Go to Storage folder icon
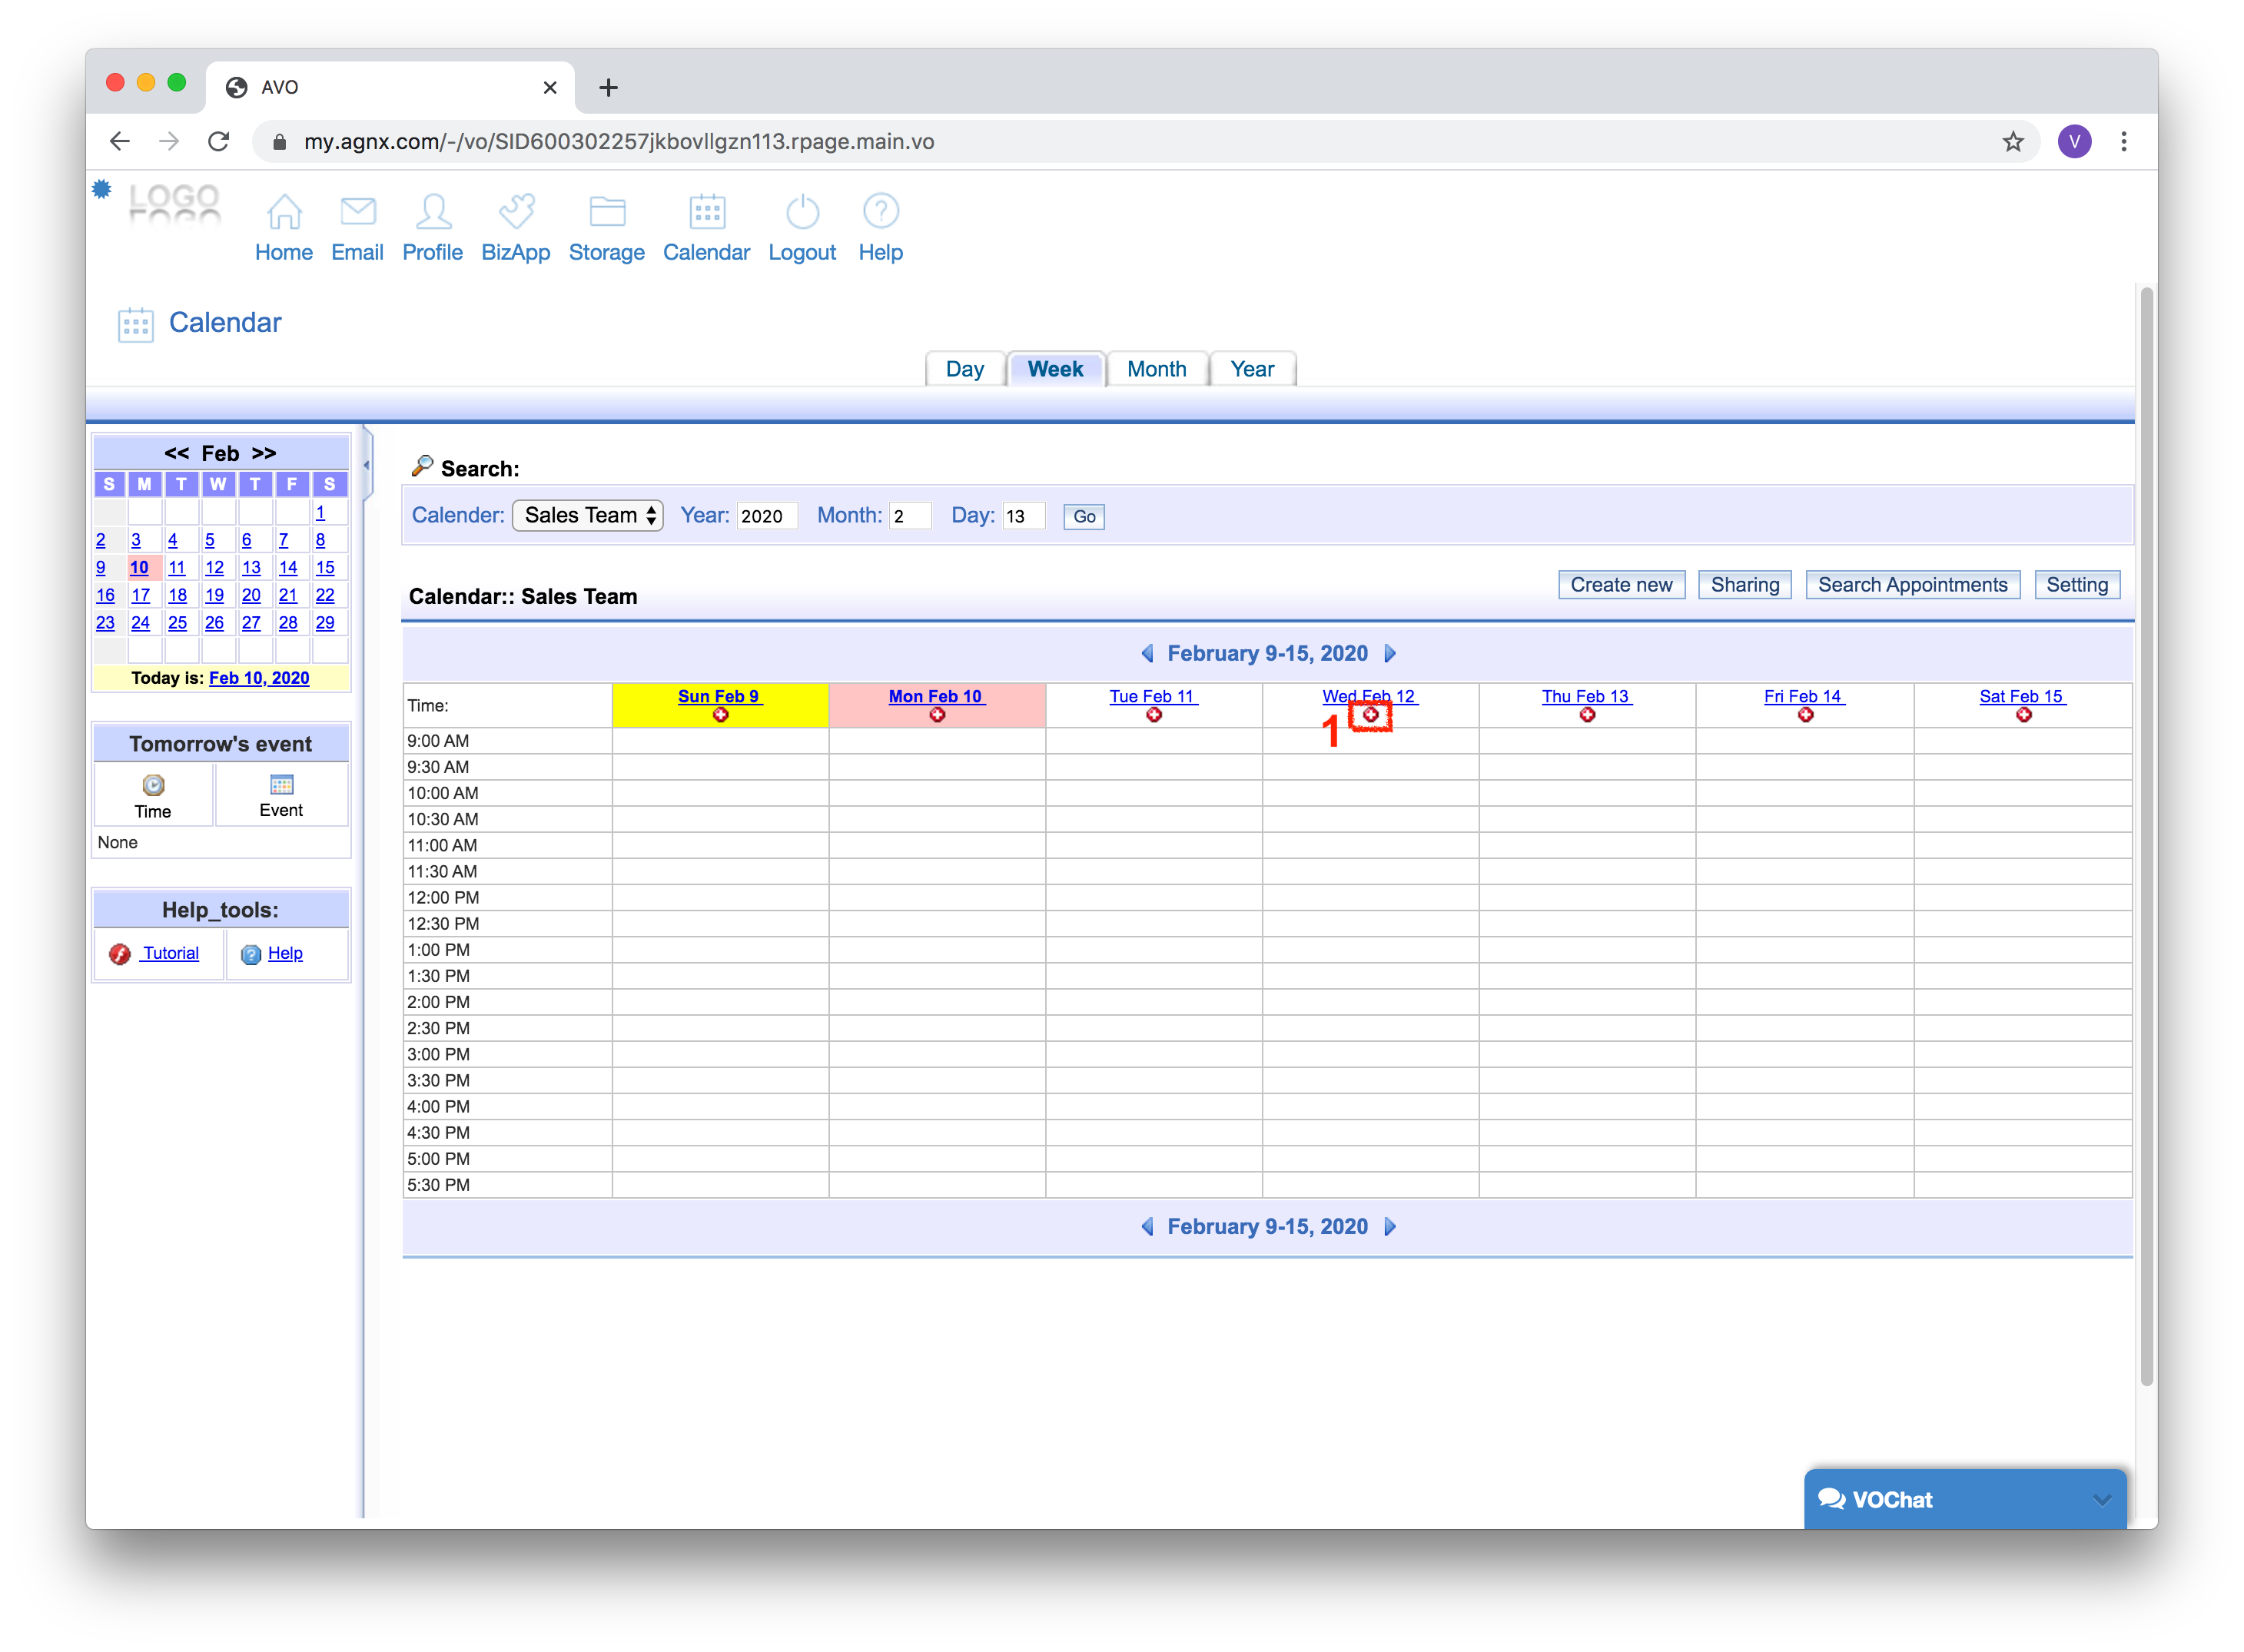The width and height of the screenshot is (2244, 1652). (x=606, y=212)
